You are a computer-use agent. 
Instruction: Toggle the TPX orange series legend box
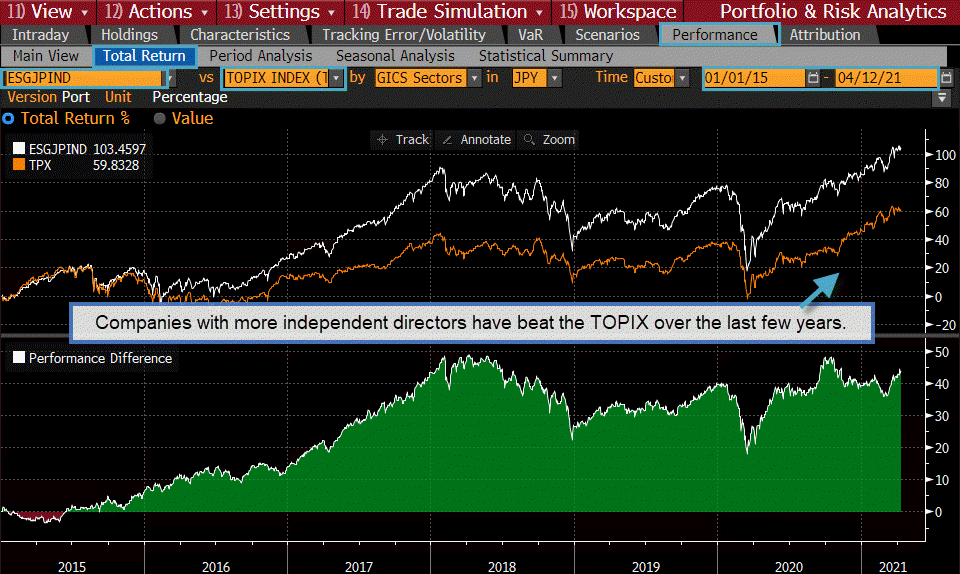[x=19, y=165]
